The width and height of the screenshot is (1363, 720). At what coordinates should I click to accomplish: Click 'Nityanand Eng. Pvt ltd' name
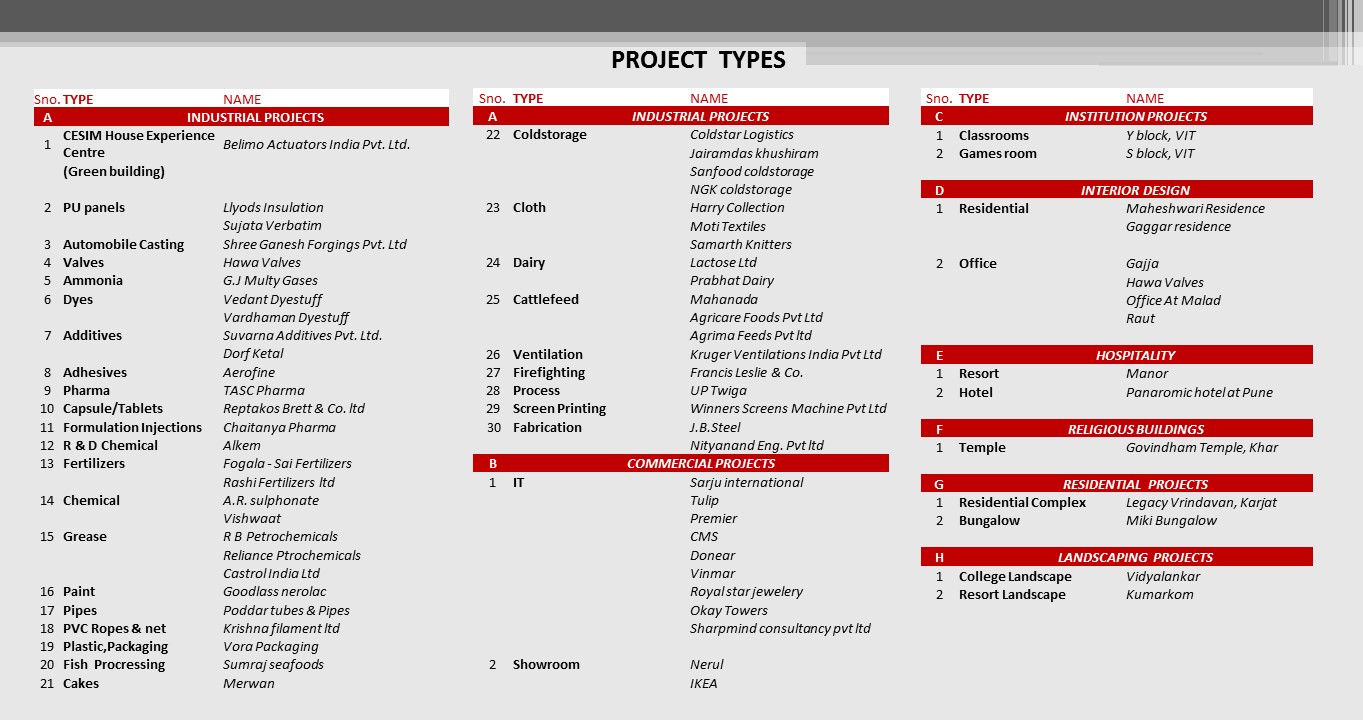[x=757, y=446]
